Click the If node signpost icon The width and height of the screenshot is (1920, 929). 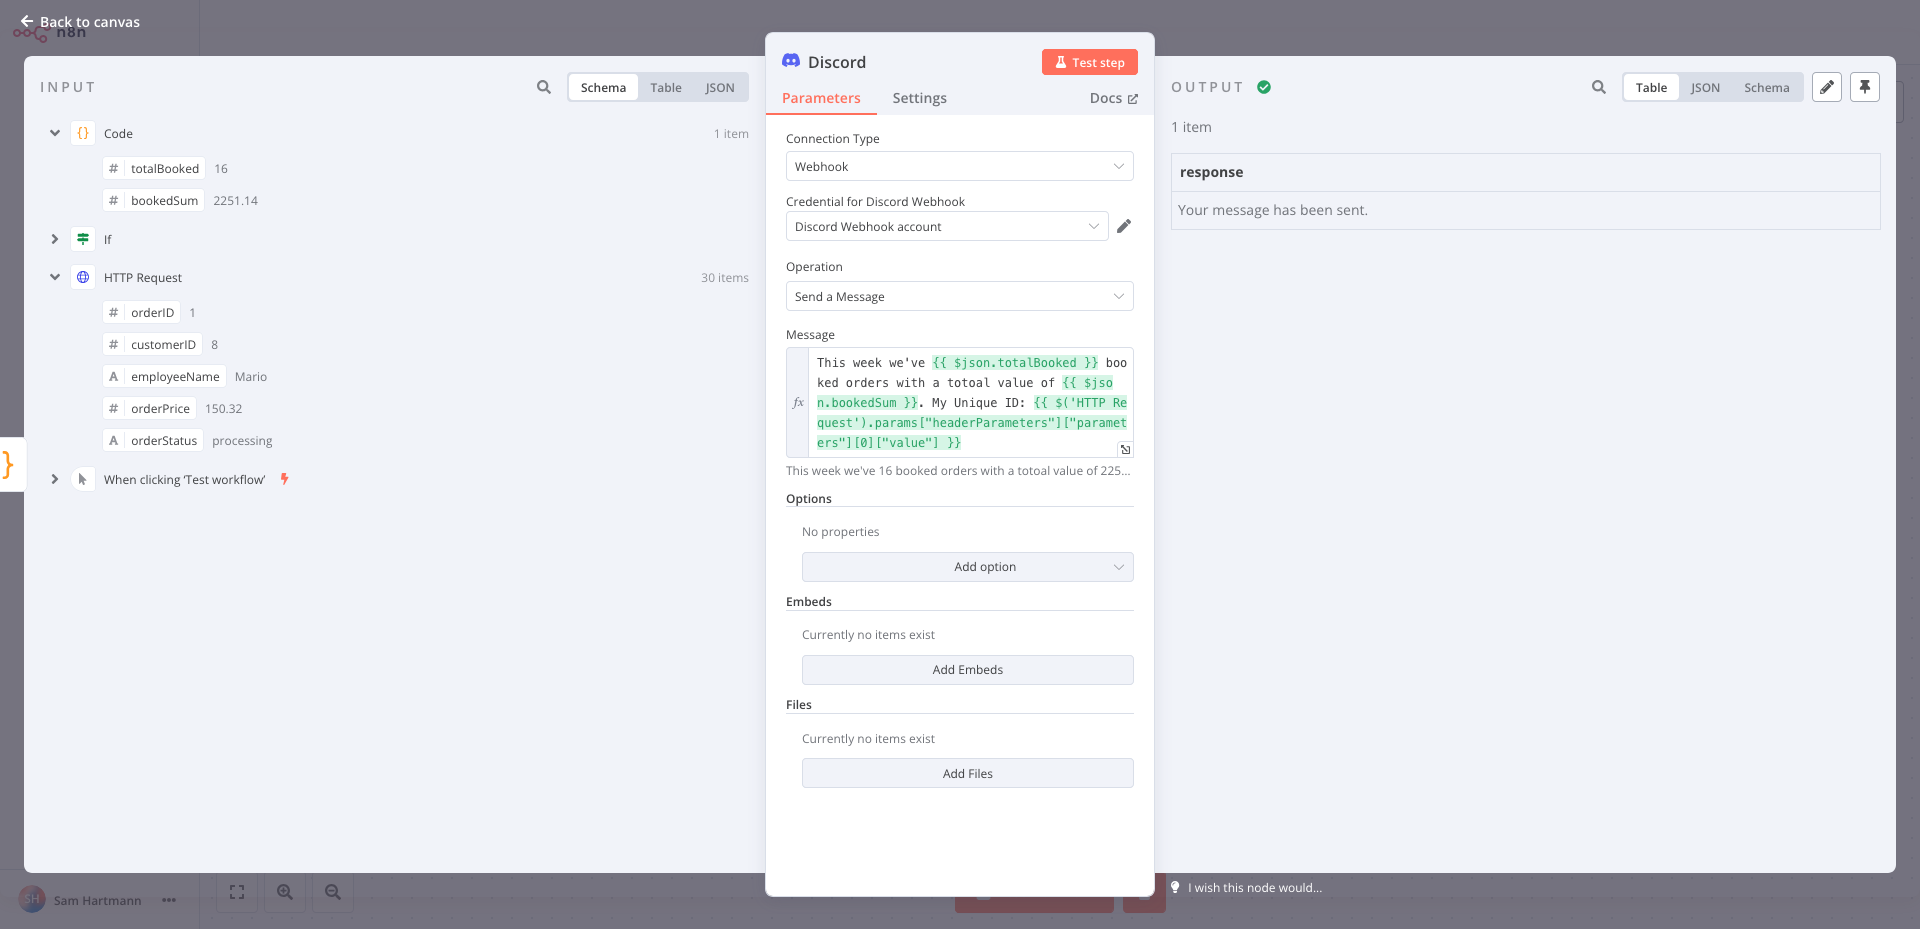pos(83,239)
